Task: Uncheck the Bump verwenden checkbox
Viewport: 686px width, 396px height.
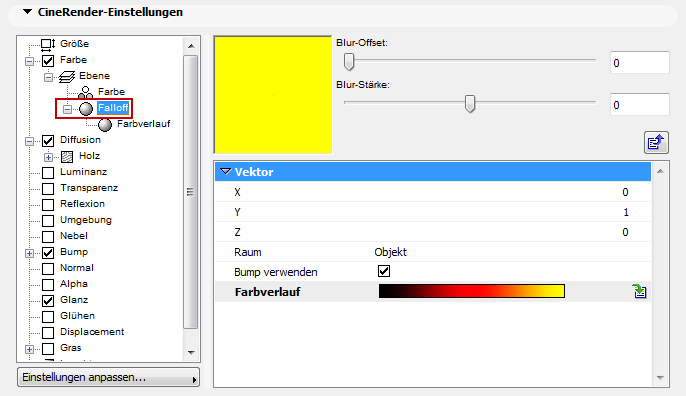Action: [x=384, y=271]
